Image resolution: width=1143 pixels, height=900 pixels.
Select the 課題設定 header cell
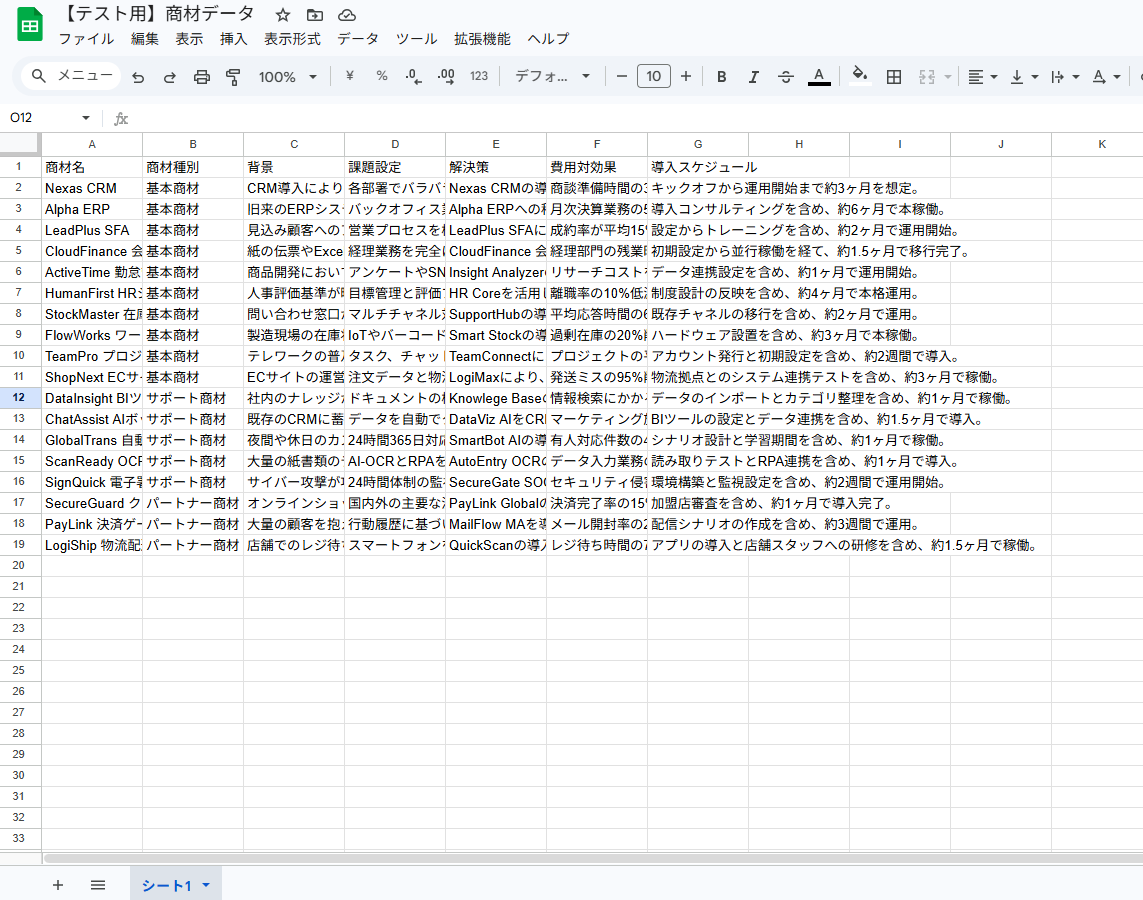[x=394, y=167]
